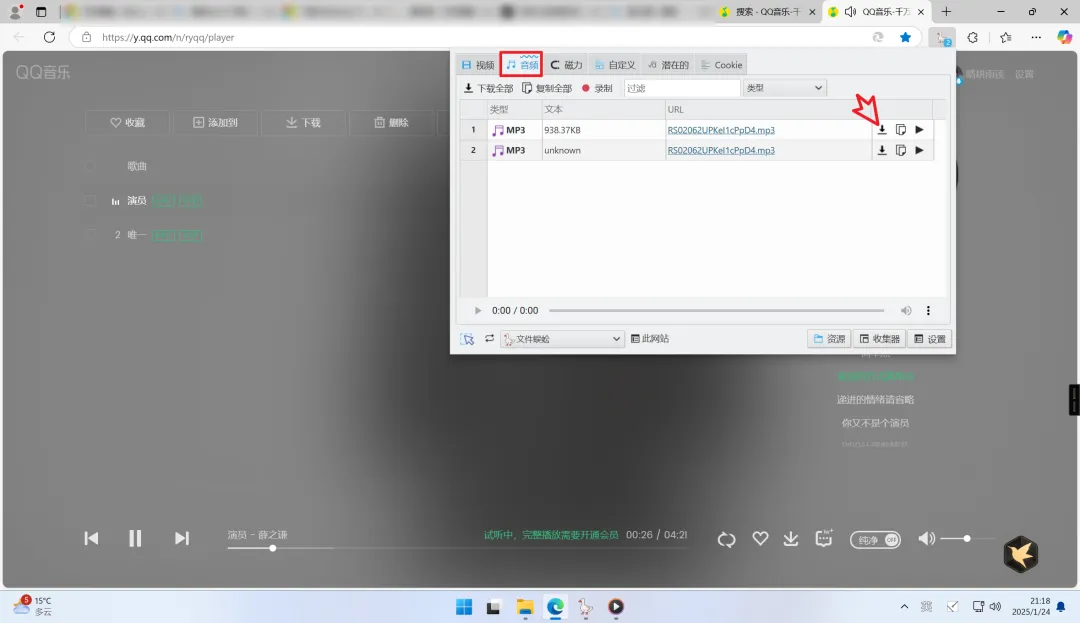Start recording with the 录制 button

pos(597,88)
